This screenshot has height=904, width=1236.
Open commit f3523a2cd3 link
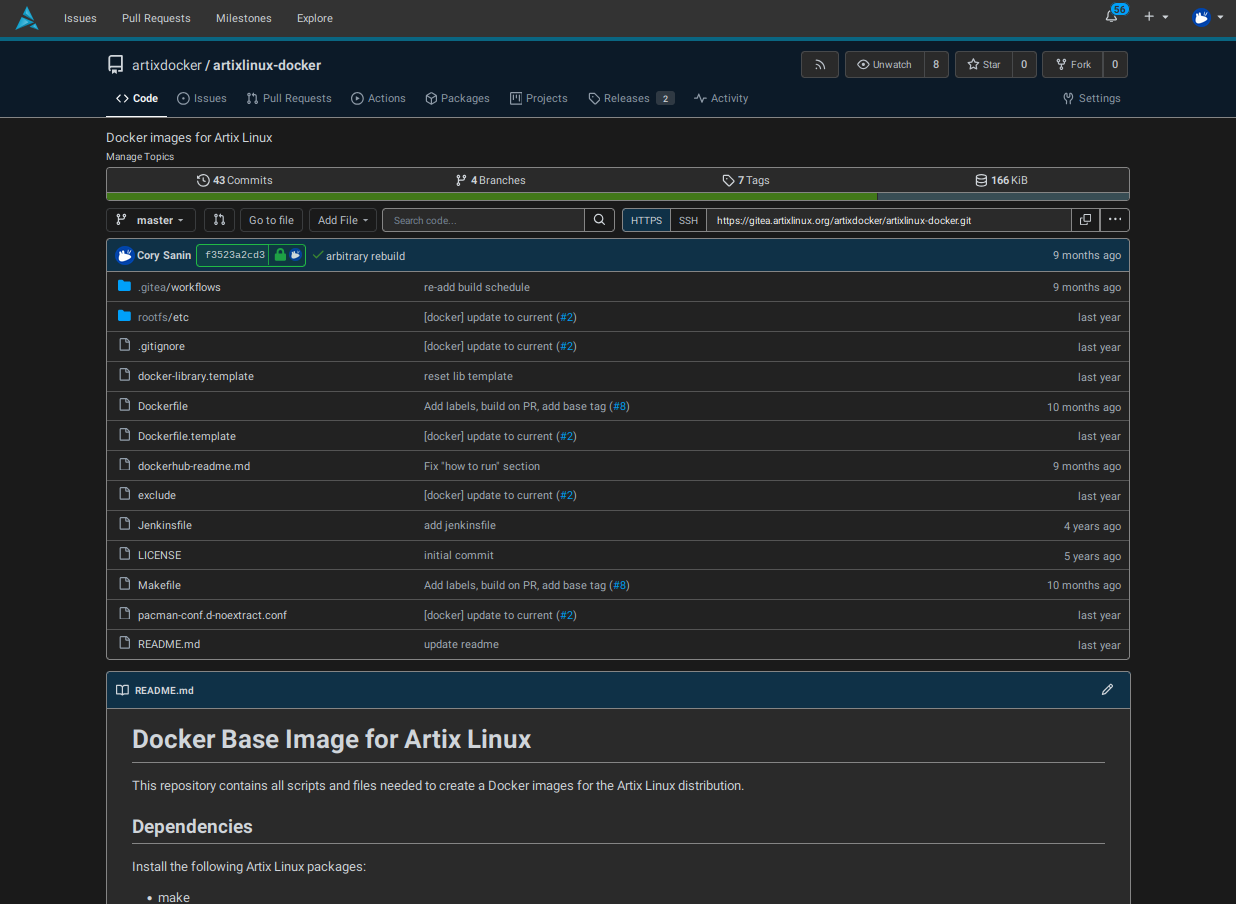pyautogui.click(x=235, y=255)
